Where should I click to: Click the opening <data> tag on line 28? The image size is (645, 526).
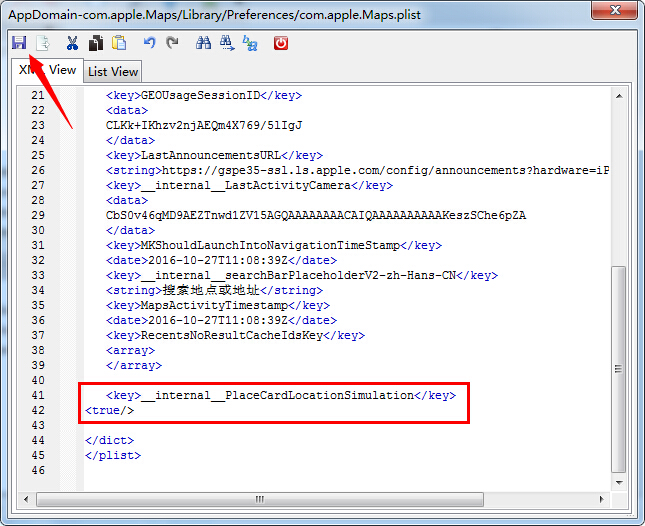(127, 200)
